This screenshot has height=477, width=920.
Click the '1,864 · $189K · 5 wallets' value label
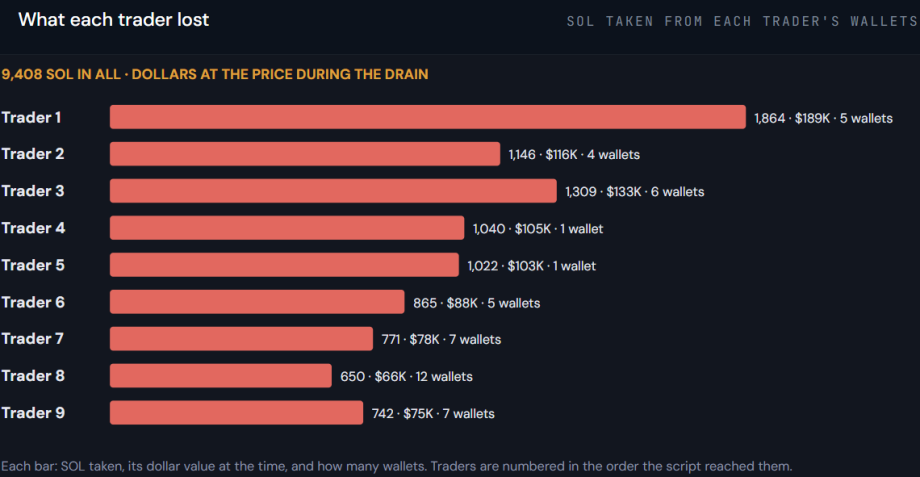pyautogui.click(x=823, y=119)
